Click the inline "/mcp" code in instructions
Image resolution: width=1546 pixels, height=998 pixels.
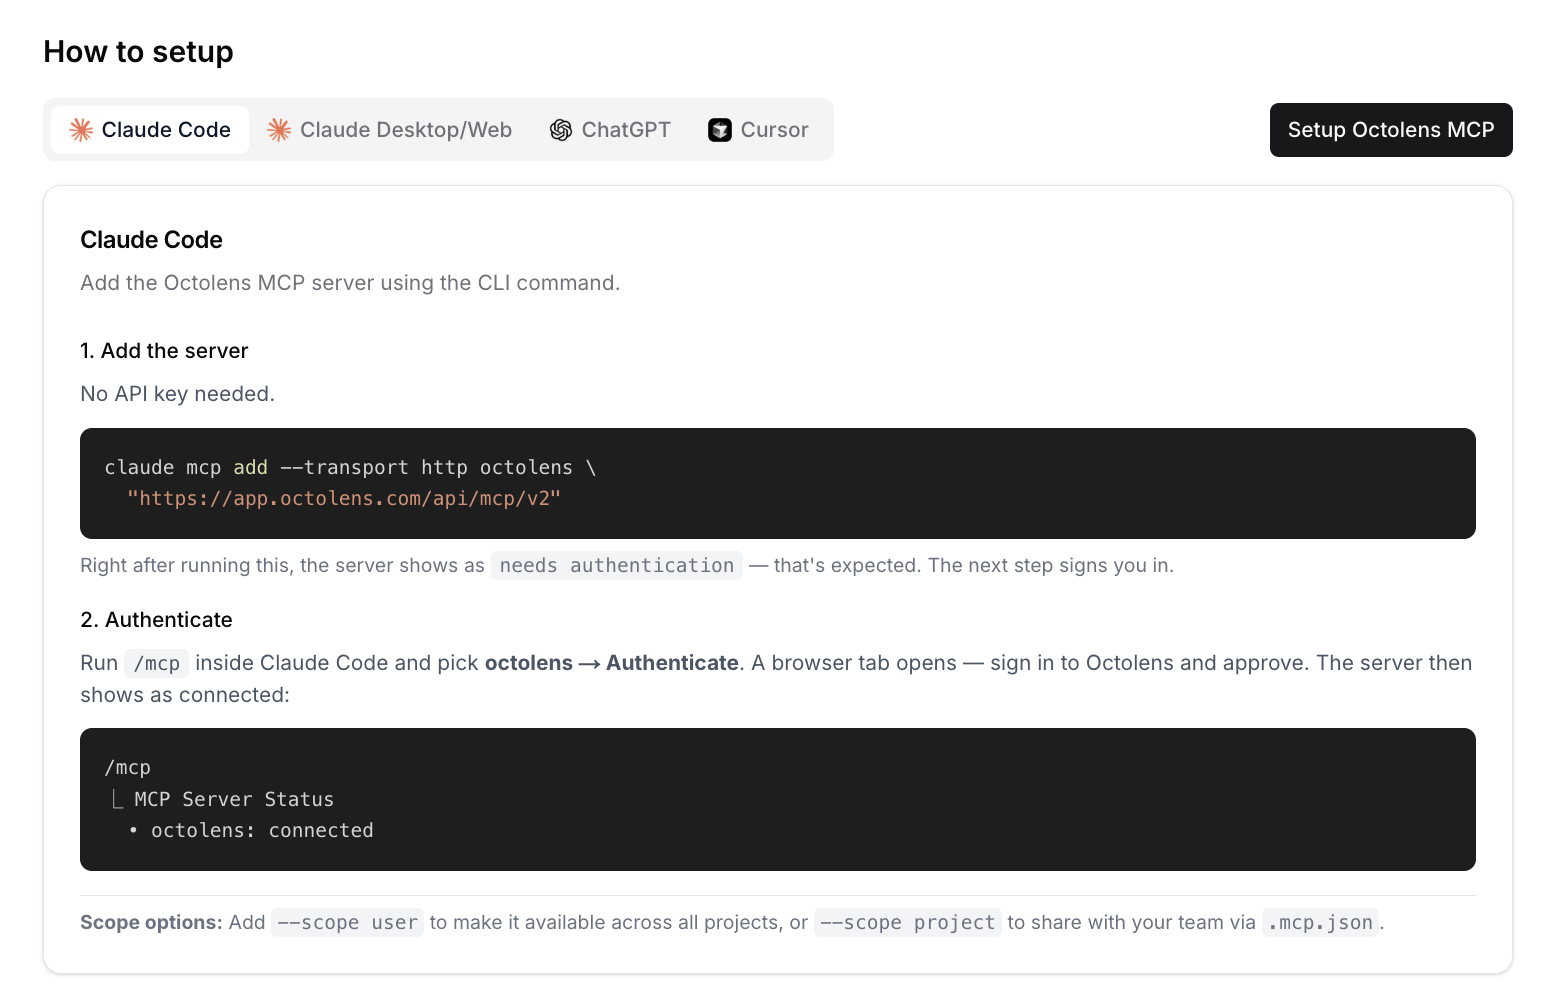(x=157, y=663)
